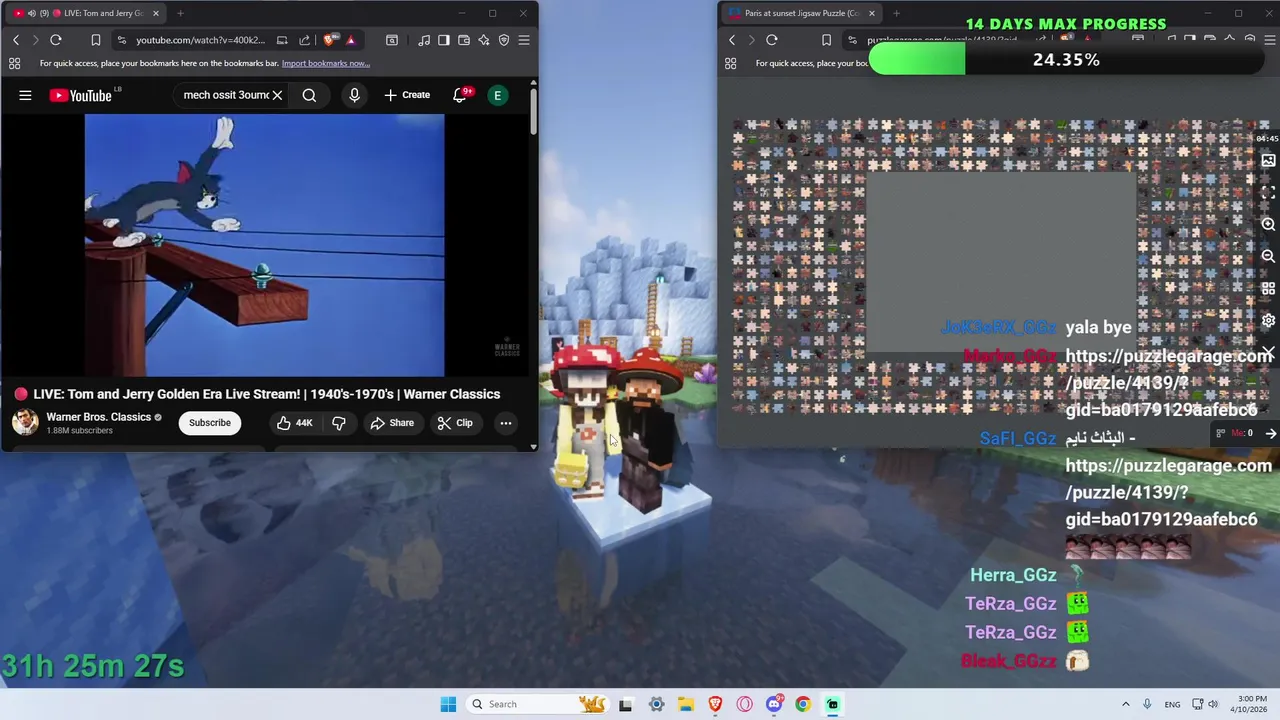1280x720 pixels.
Task: Show the puzzle preview image icon
Action: click(1268, 160)
